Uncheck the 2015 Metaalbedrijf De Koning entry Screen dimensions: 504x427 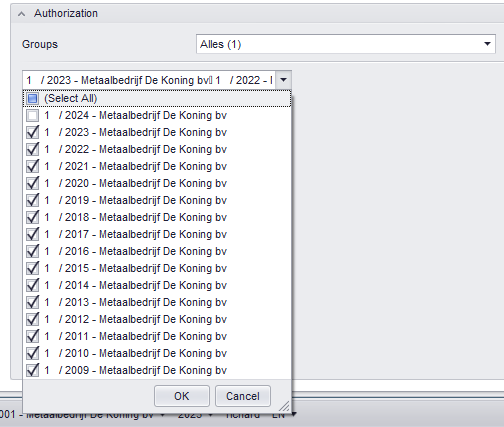point(32,268)
